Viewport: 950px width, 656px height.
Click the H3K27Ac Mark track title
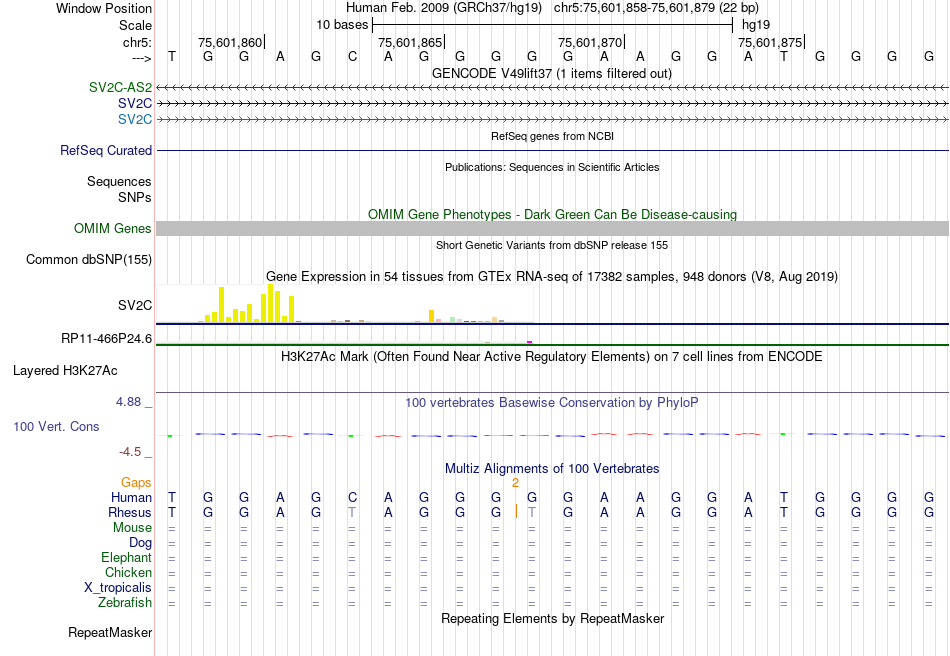click(x=552, y=356)
